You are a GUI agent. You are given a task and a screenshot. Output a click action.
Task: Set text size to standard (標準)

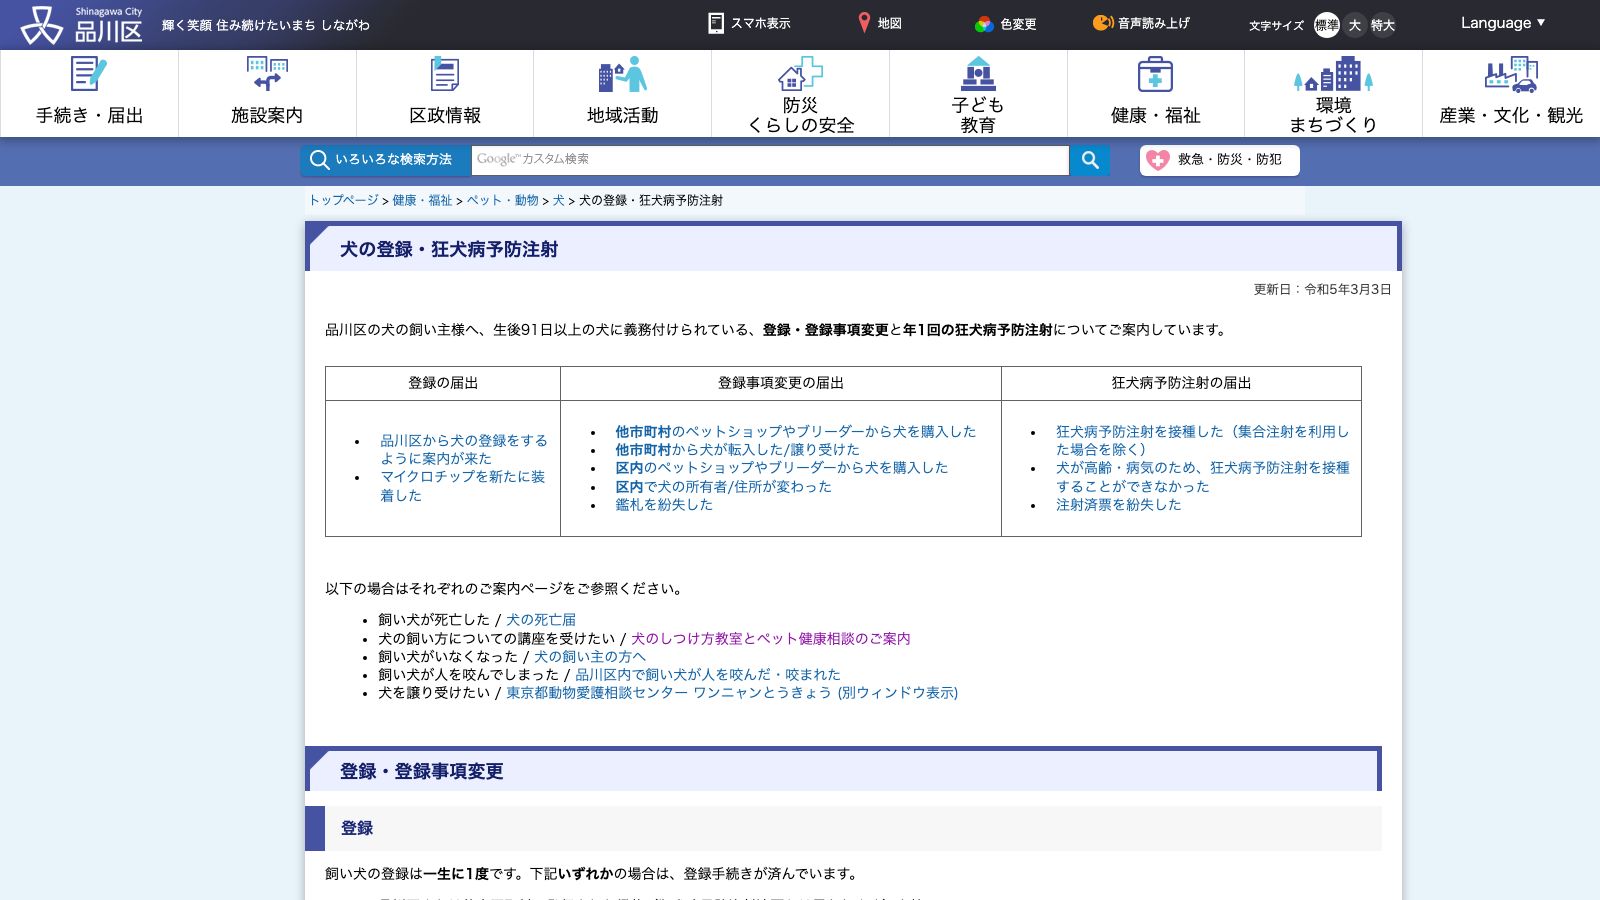(1327, 25)
